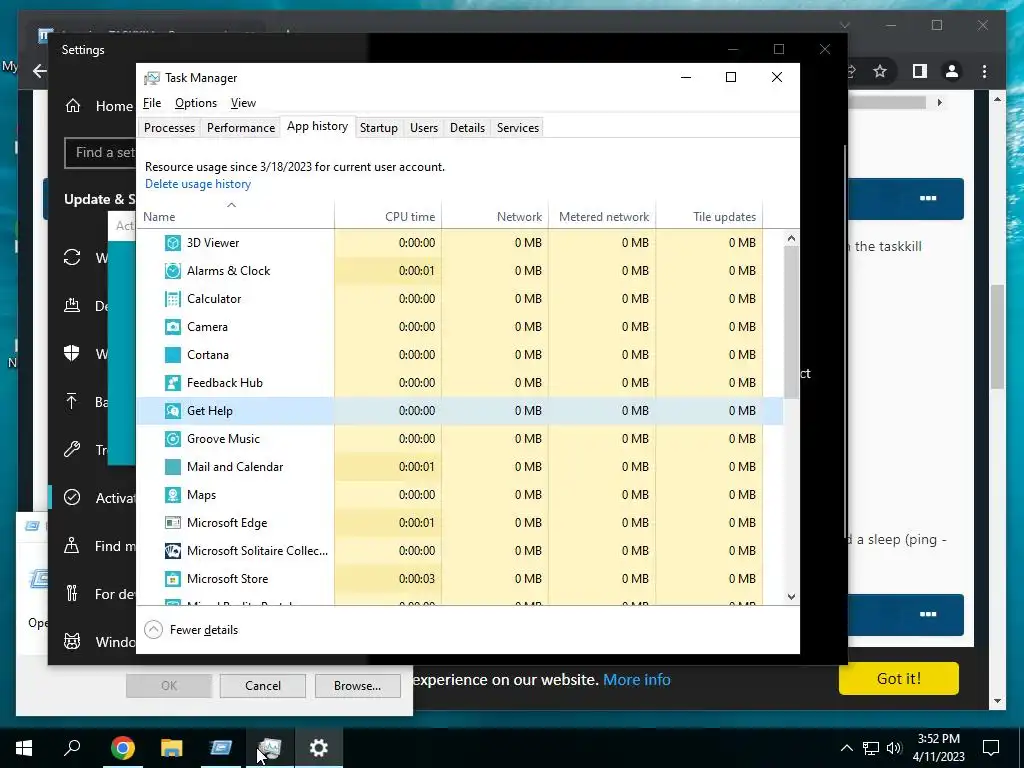The image size is (1024, 768).
Task: Click the Microsoft Solitaire Collection icon
Action: click(x=172, y=551)
